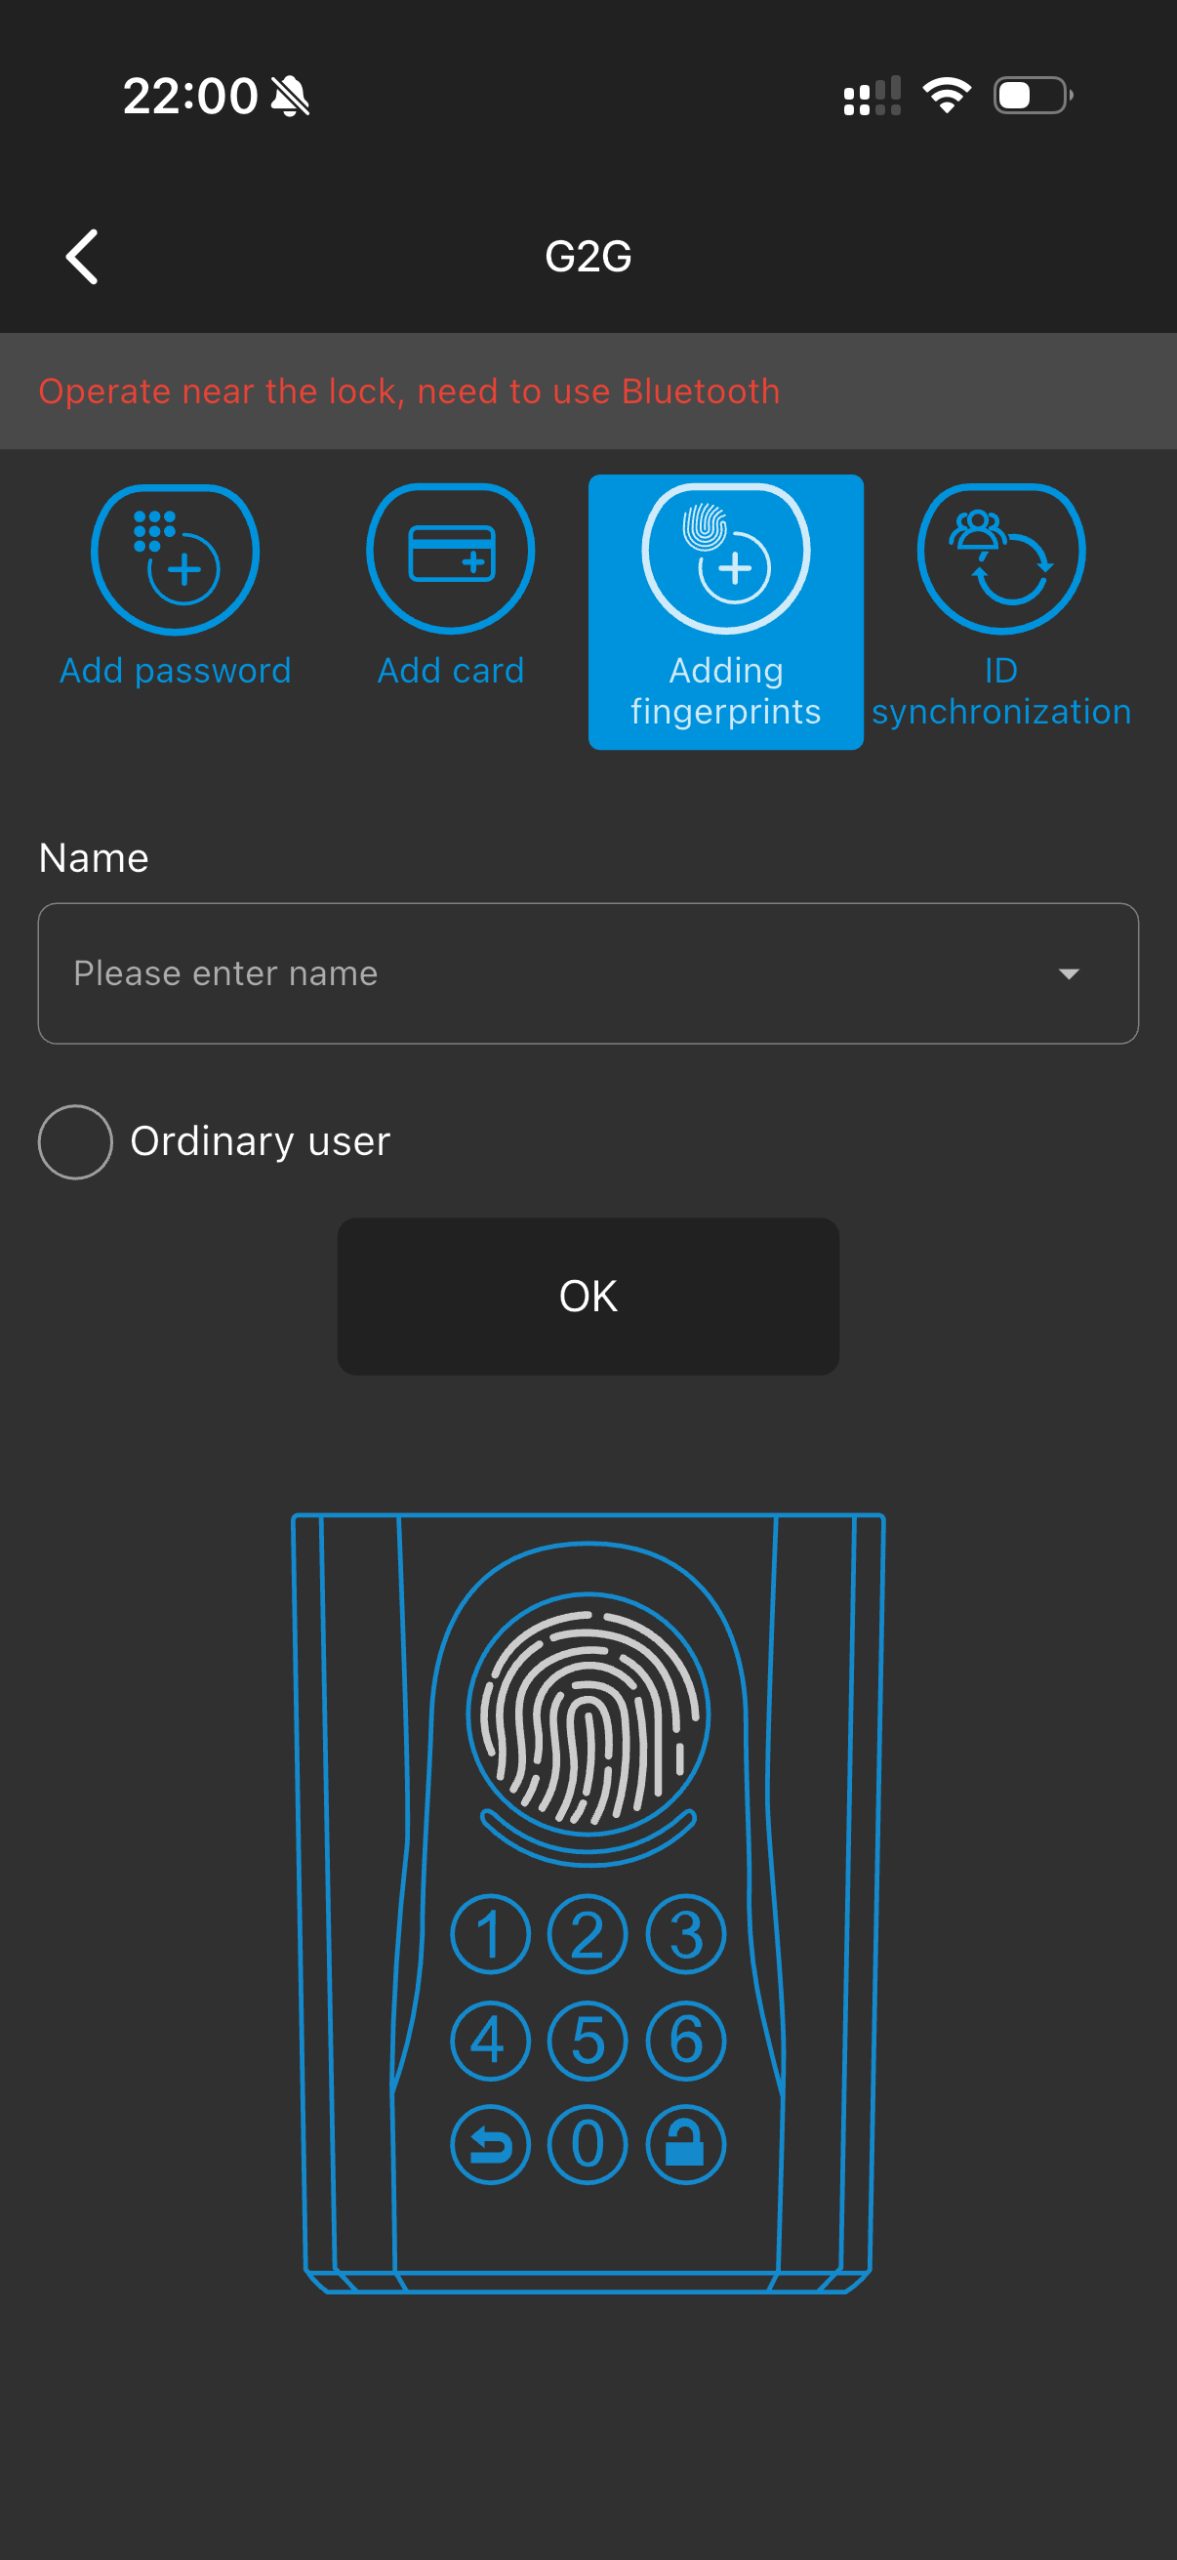The height and width of the screenshot is (2560, 1177).
Task: Tap the number 5 key on lock image
Action: 588,2040
